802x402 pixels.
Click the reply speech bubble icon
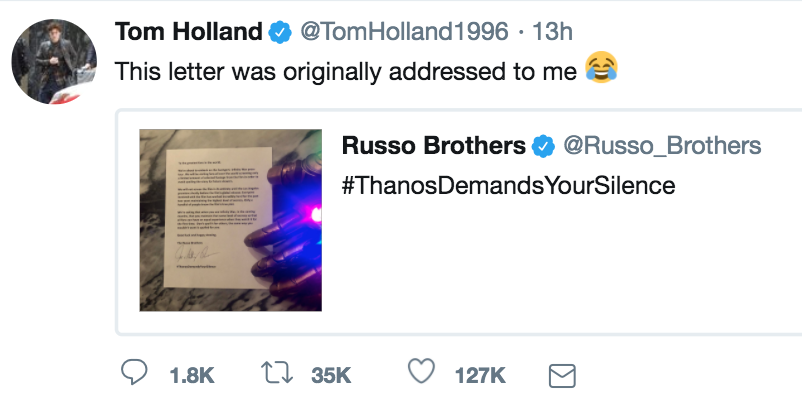[x=134, y=375]
